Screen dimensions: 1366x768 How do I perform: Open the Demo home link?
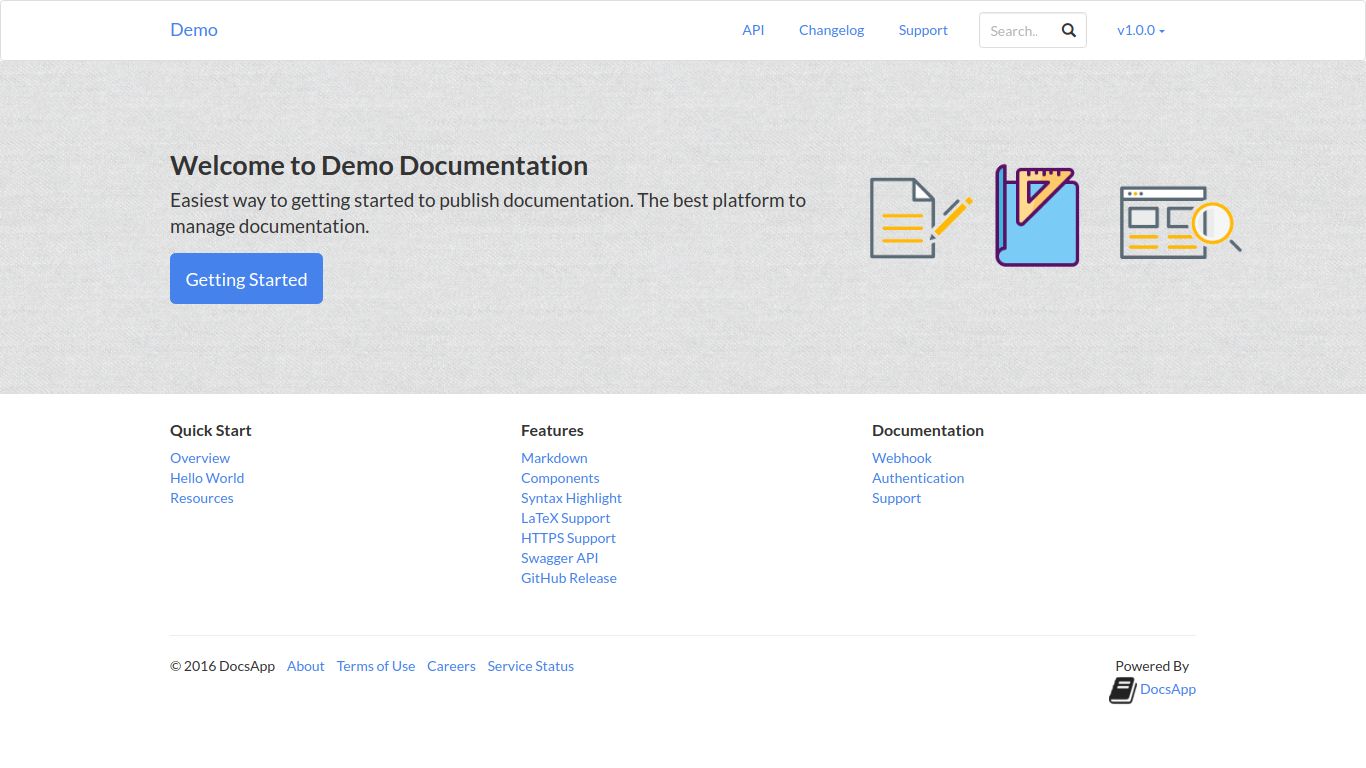pos(193,30)
